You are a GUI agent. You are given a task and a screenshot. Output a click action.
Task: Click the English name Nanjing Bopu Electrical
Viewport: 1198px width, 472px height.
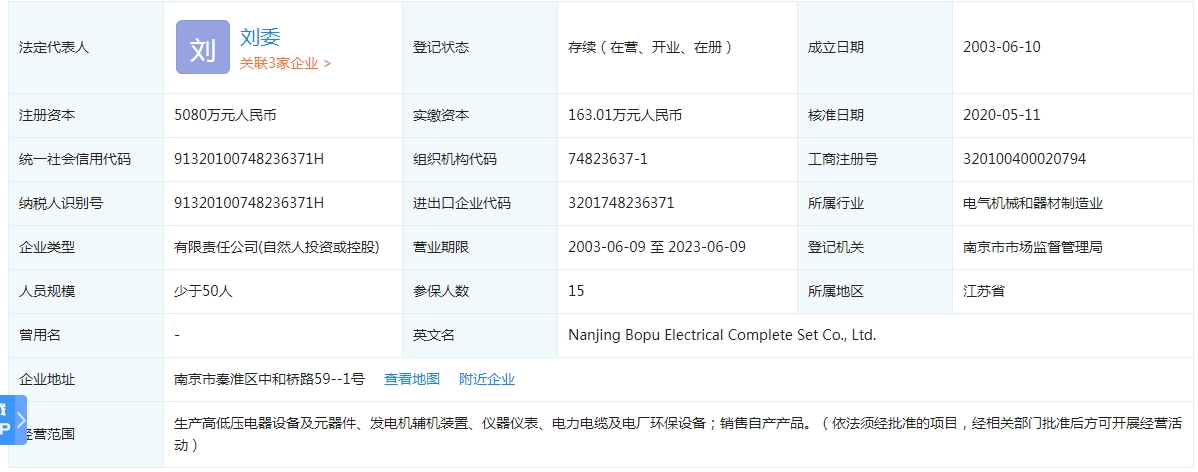(x=721, y=335)
